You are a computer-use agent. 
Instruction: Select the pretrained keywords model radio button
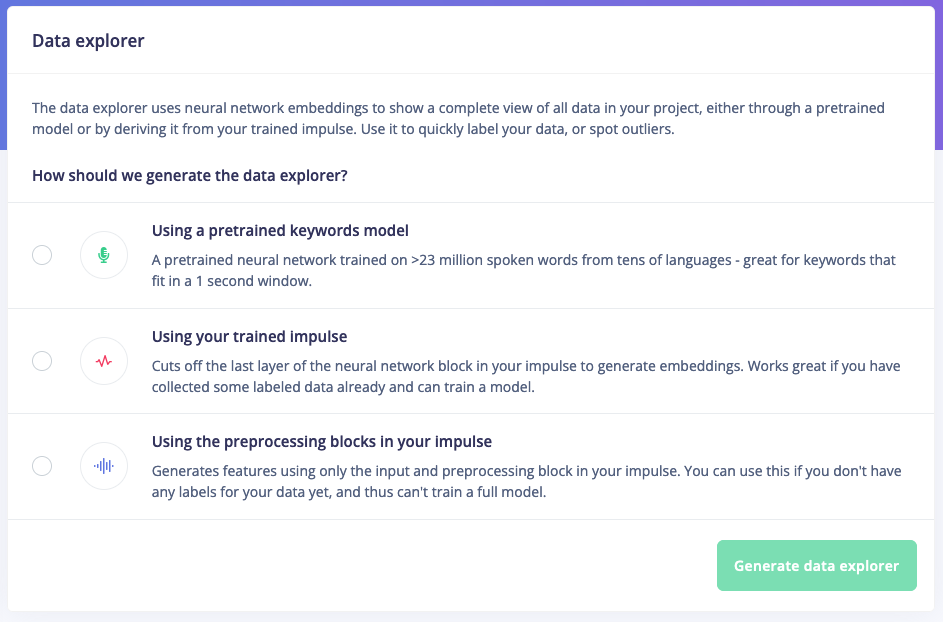click(x=42, y=255)
